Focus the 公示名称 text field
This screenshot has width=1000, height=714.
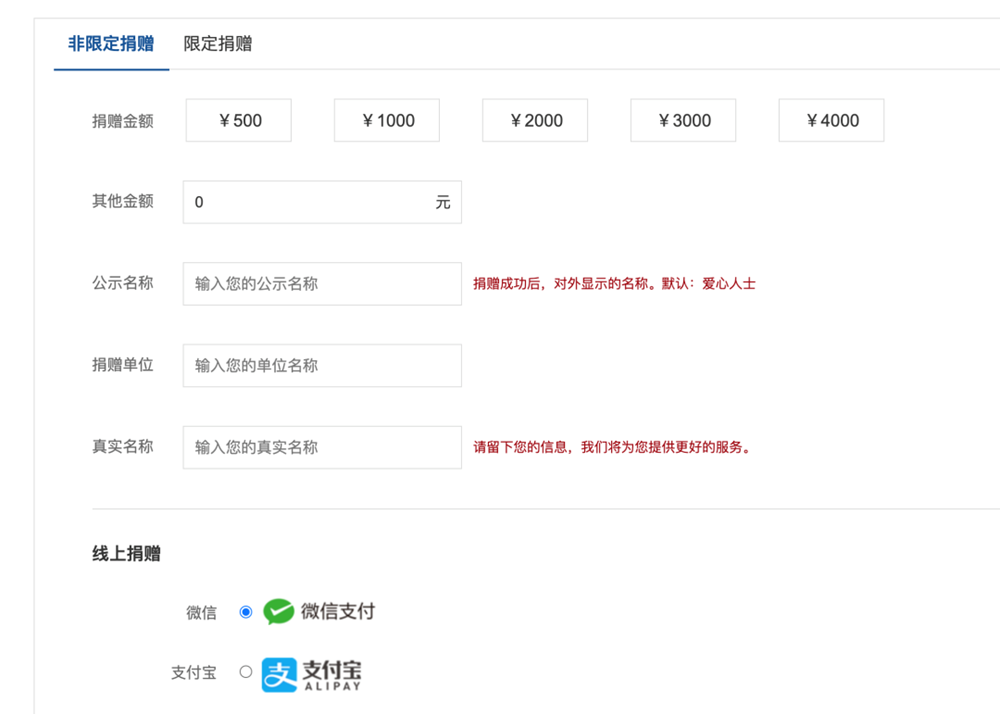(x=322, y=284)
